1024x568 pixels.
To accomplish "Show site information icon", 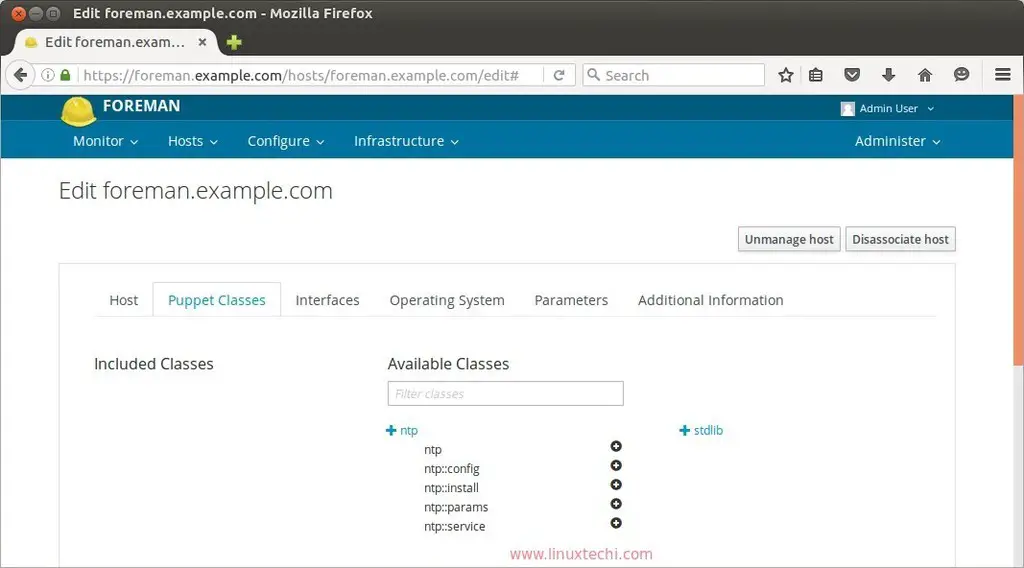I will point(48,75).
